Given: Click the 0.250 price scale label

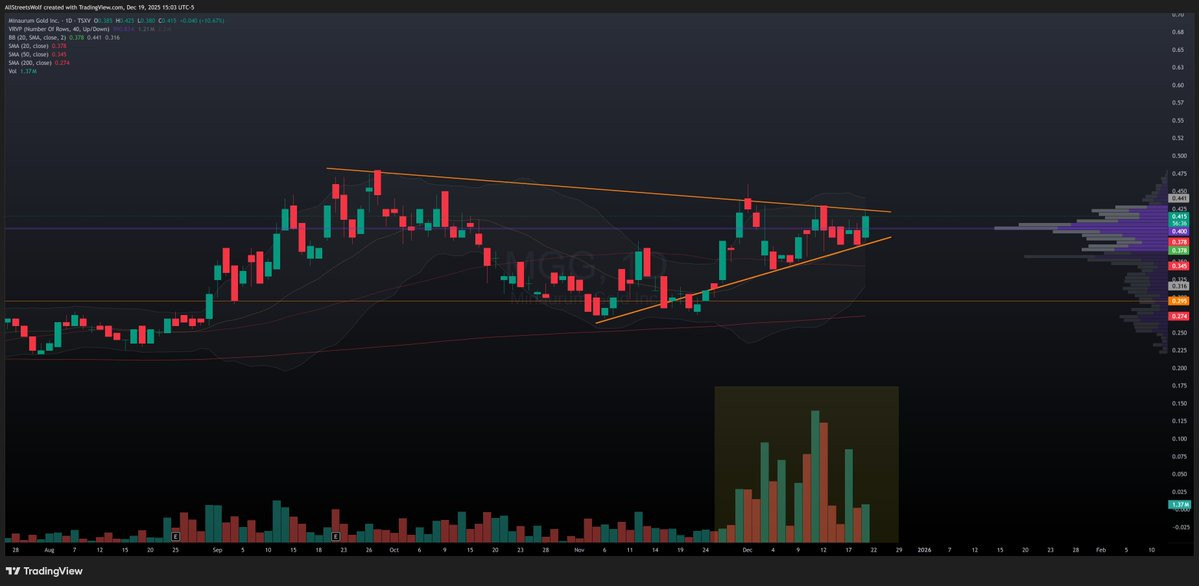Looking at the screenshot, I should point(1178,332).
